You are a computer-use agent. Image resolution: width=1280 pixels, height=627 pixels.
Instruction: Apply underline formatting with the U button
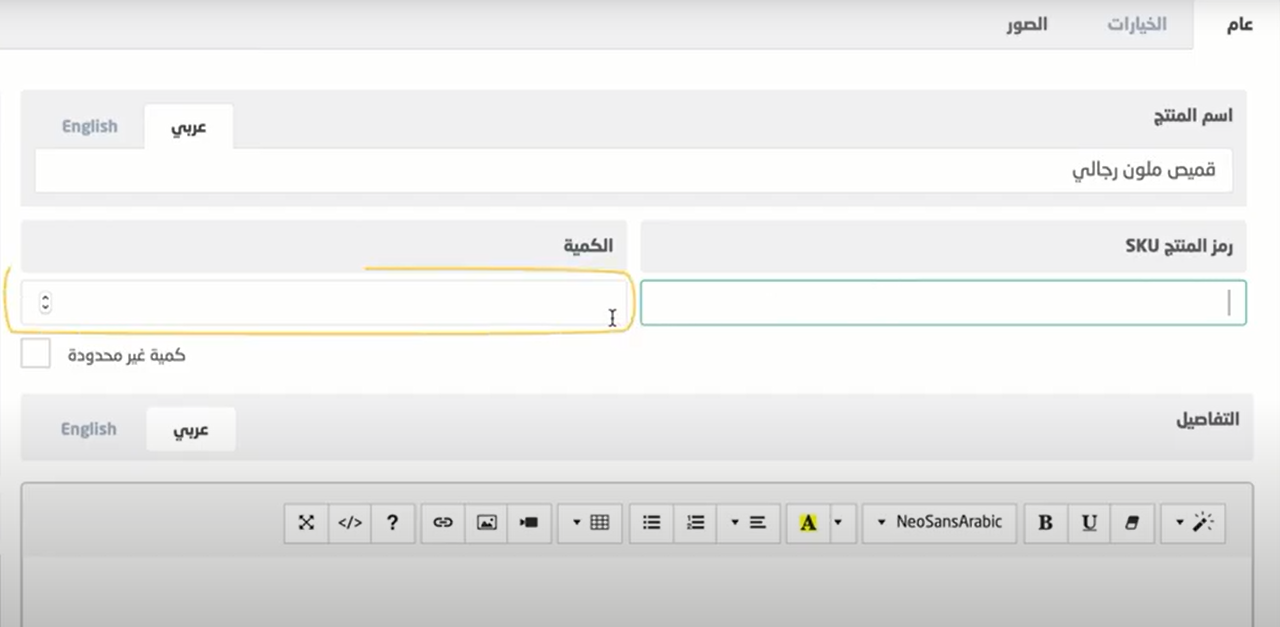(x=1090, y=522)
